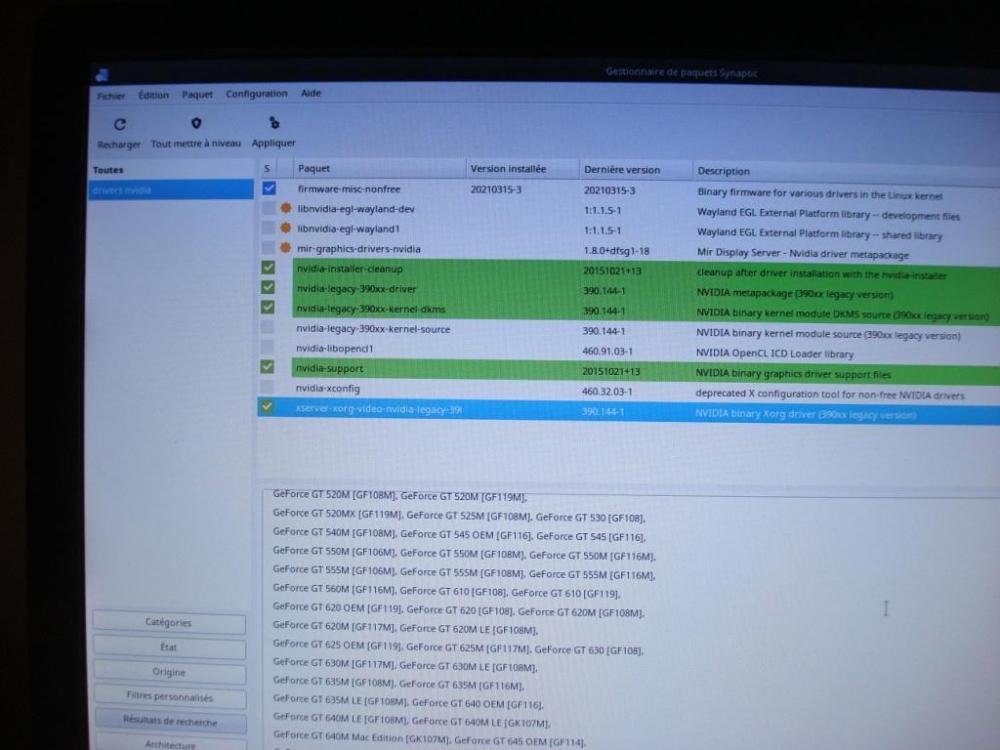This screenshot has height=750, width=1000.
Task: Click the Résultats de recherche button
Action: (x=170, y=722)
